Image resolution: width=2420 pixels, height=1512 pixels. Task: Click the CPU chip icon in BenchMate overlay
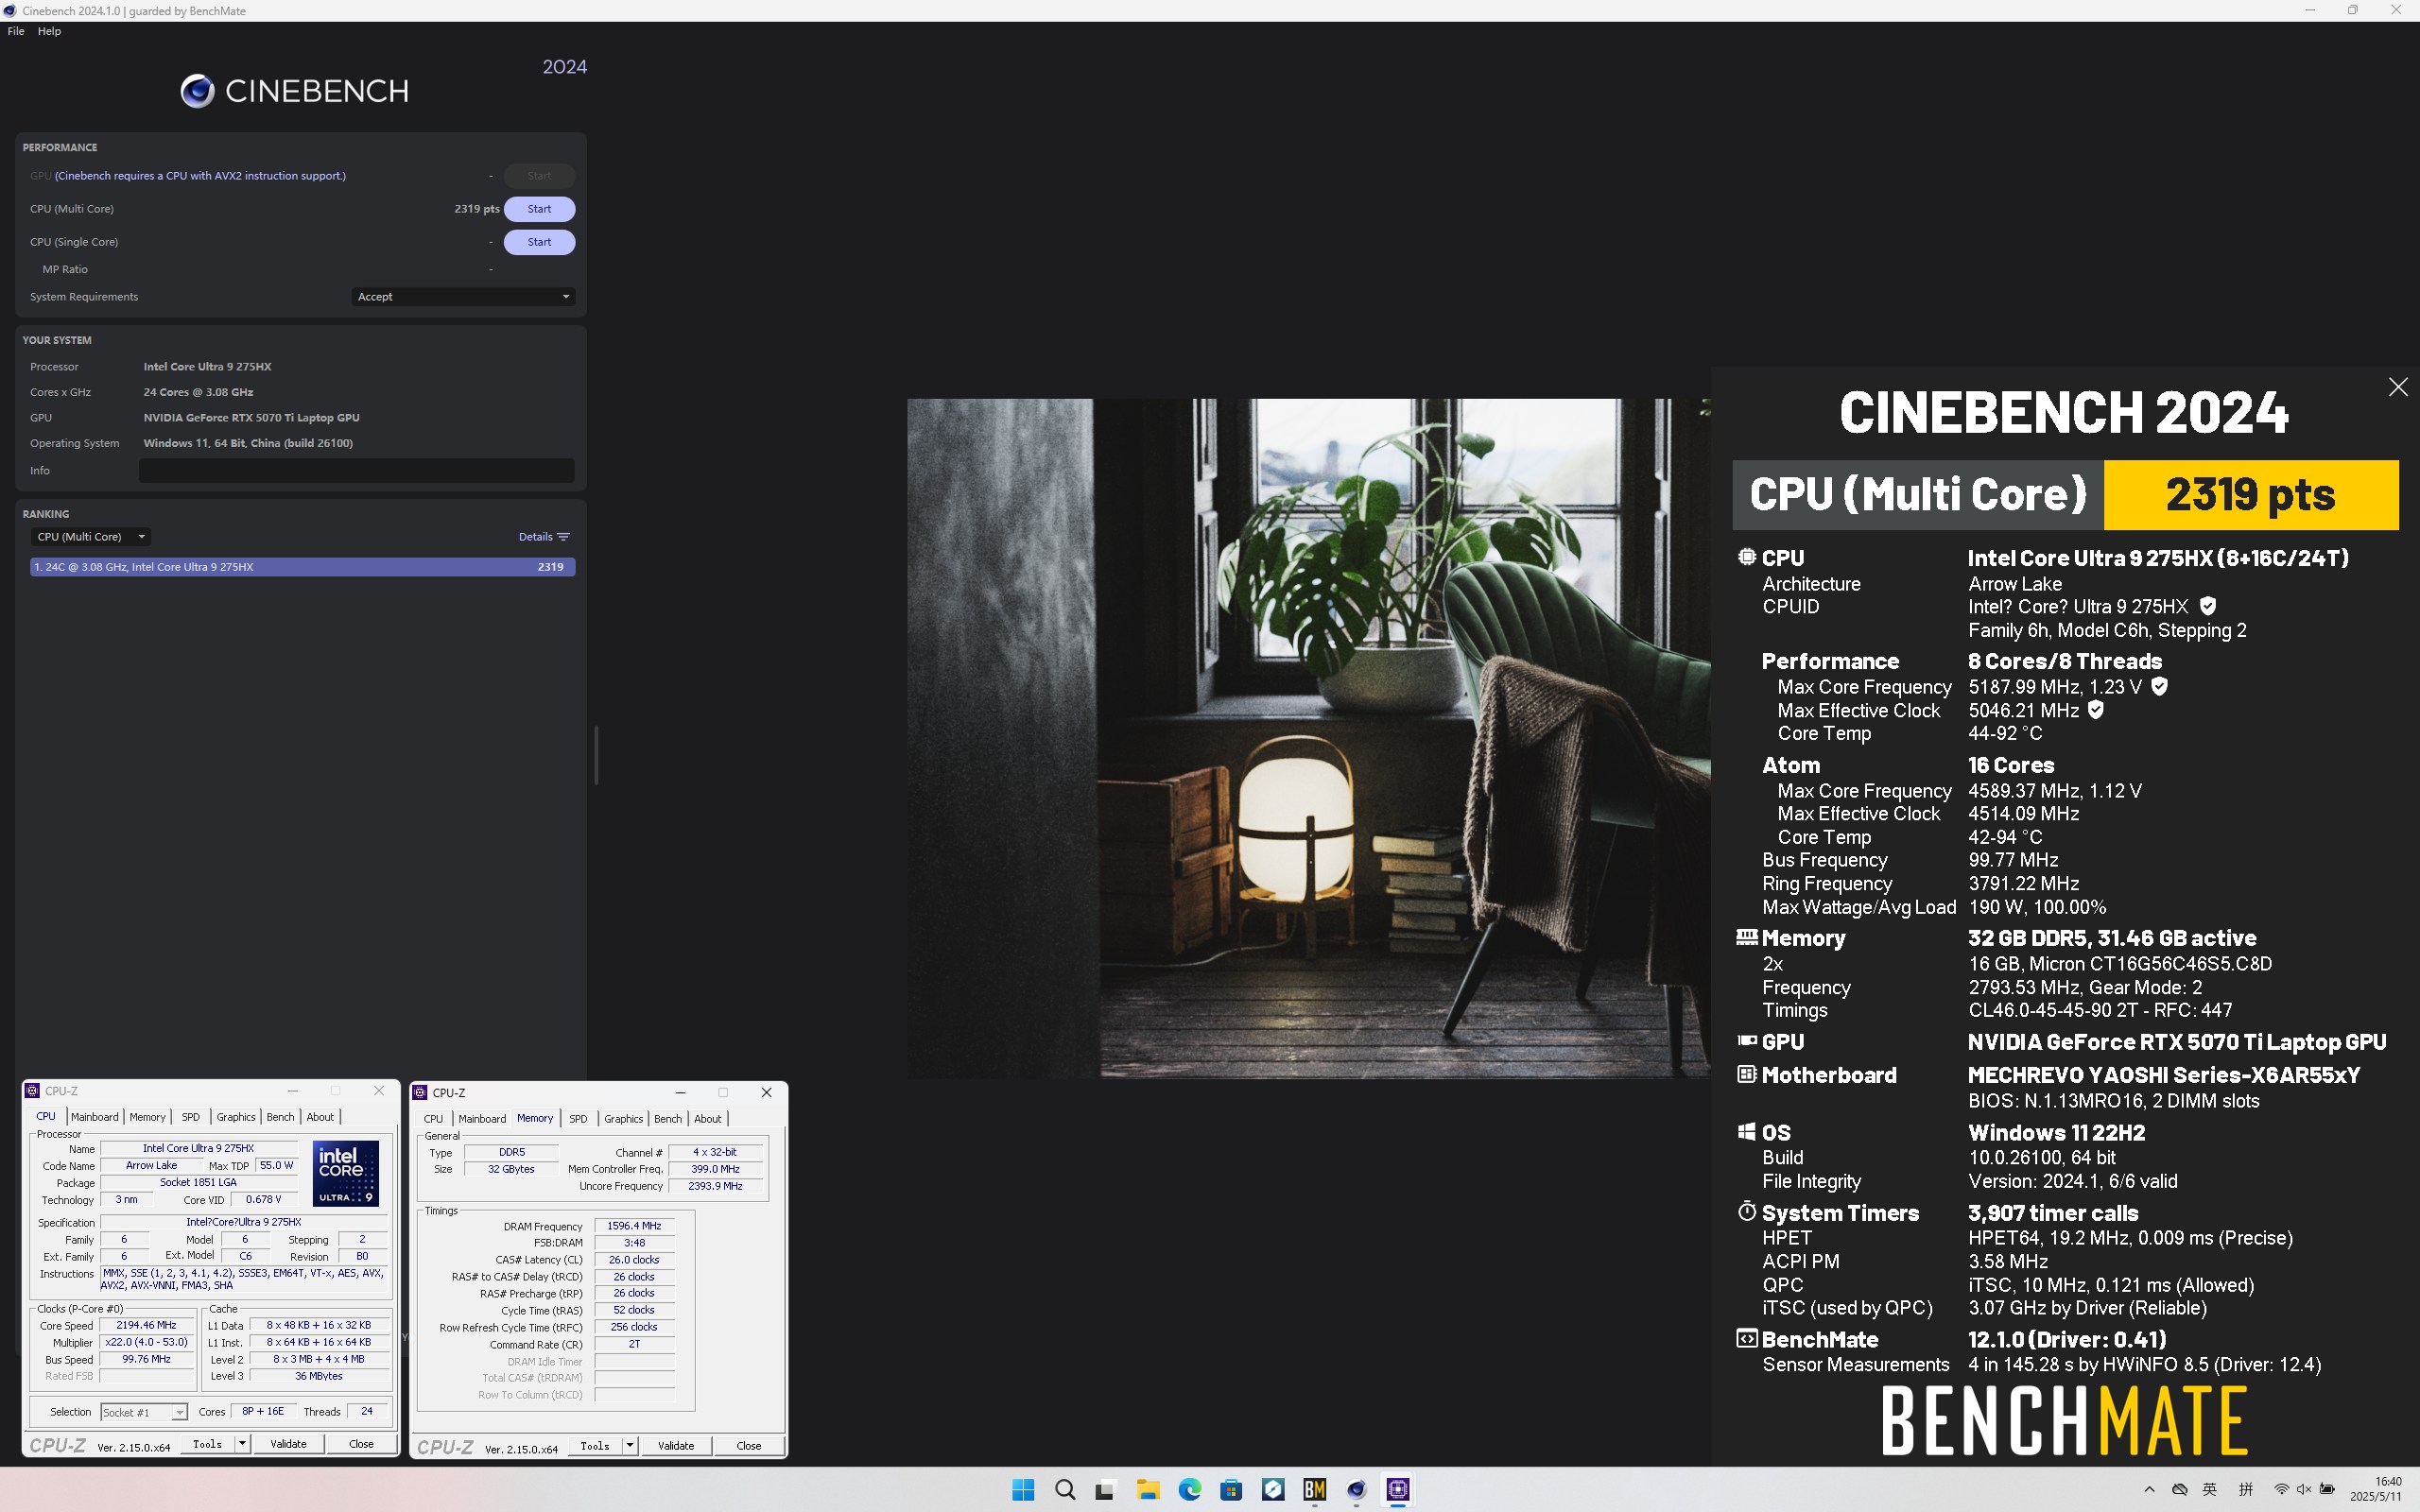coord(1747,557)
